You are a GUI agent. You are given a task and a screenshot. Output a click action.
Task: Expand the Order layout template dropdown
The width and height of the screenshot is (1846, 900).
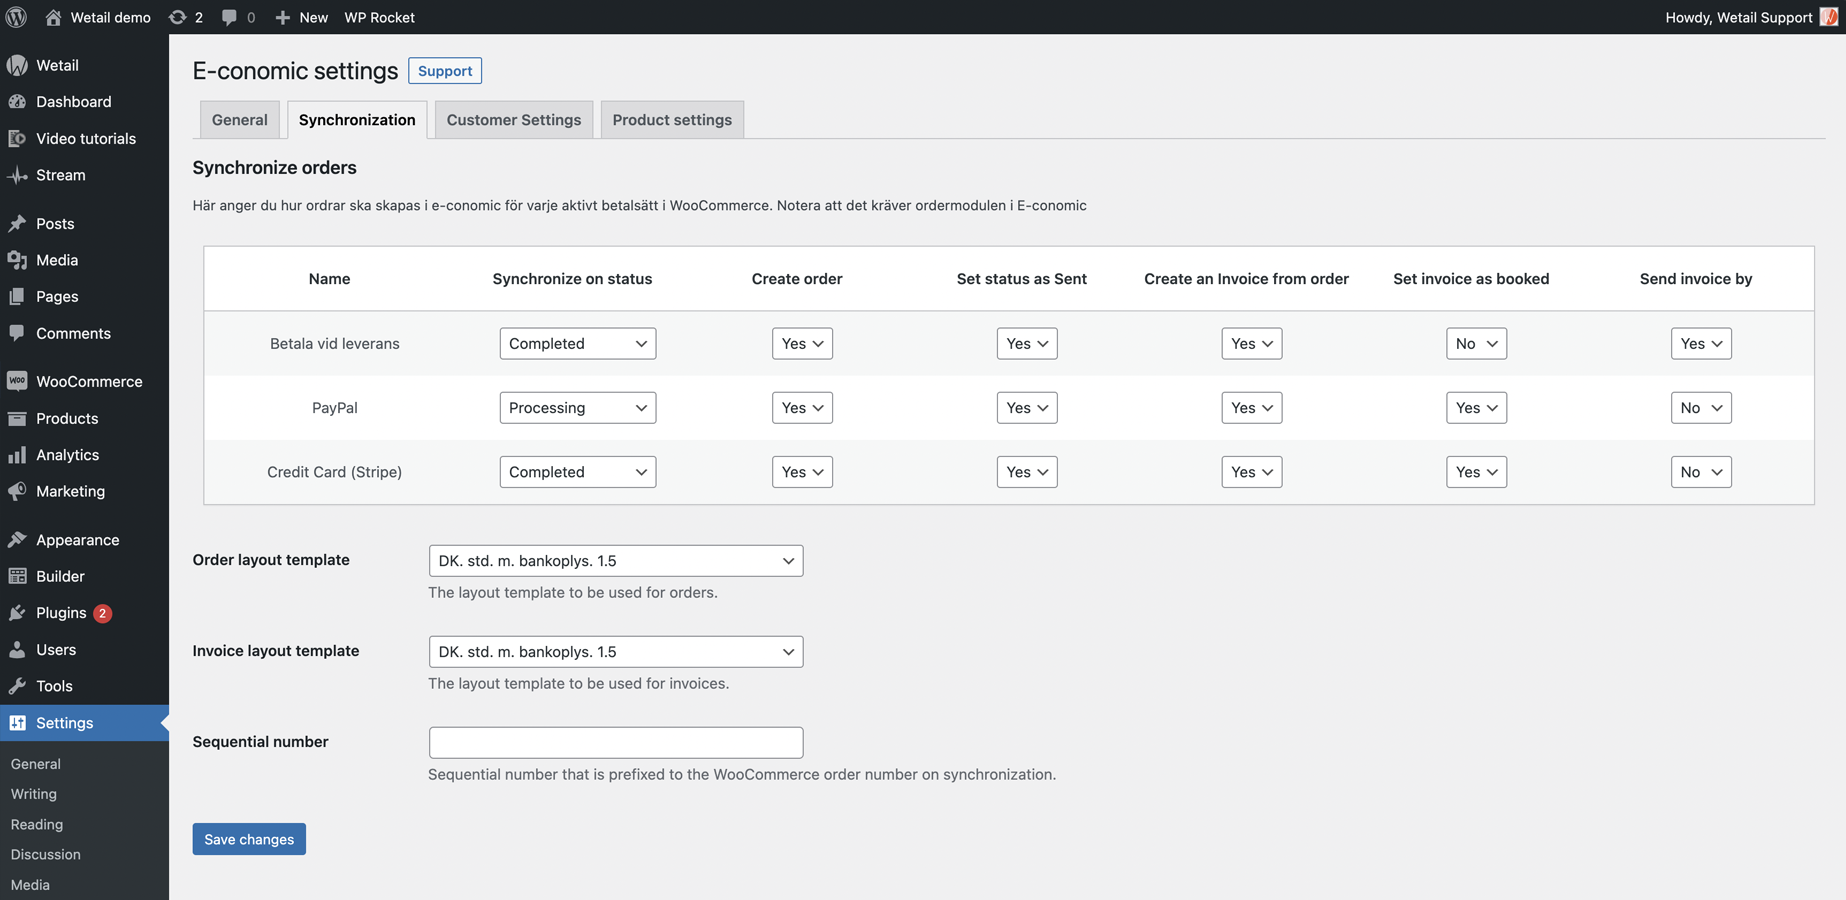615,561
